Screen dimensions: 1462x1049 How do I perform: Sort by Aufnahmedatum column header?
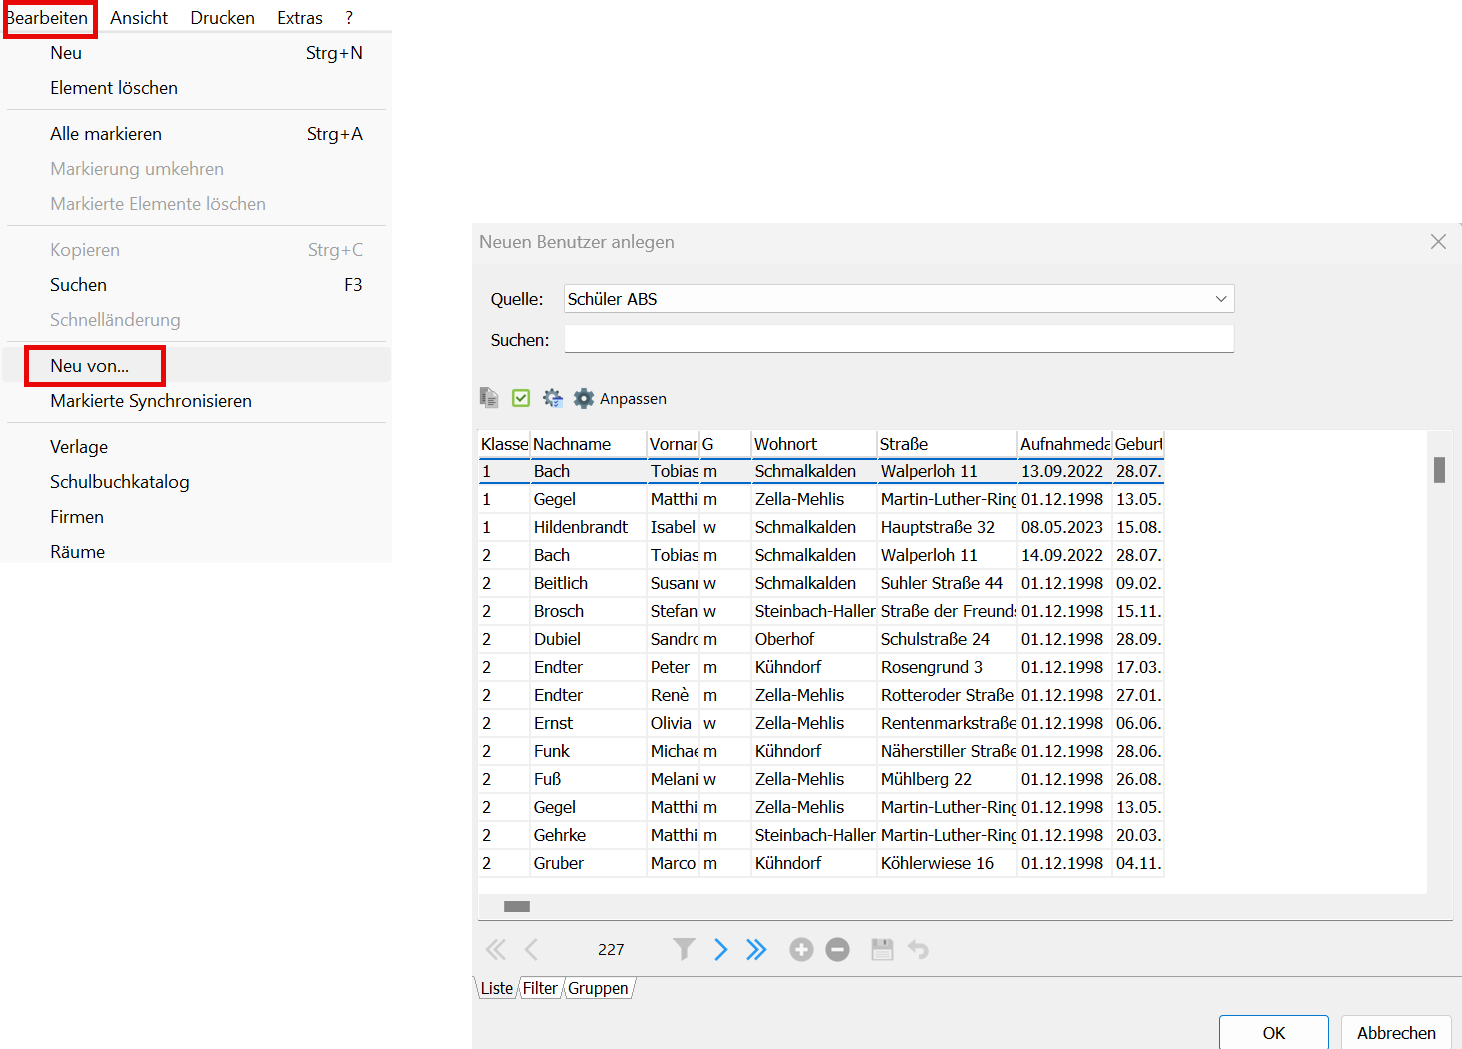coord(1064,444)
